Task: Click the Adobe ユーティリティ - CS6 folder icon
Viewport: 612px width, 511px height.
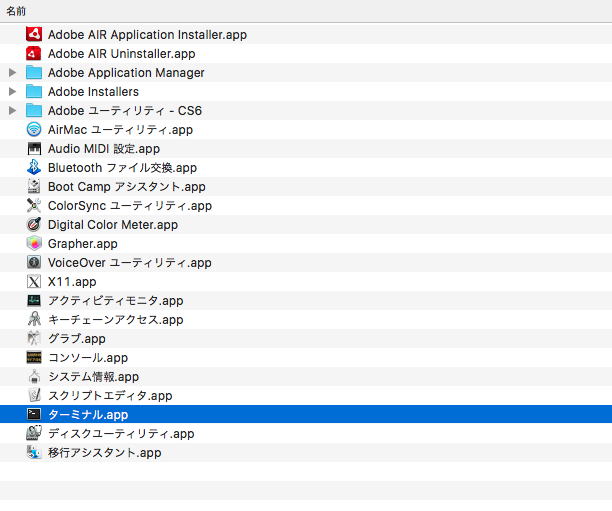Action: (34, 110)
